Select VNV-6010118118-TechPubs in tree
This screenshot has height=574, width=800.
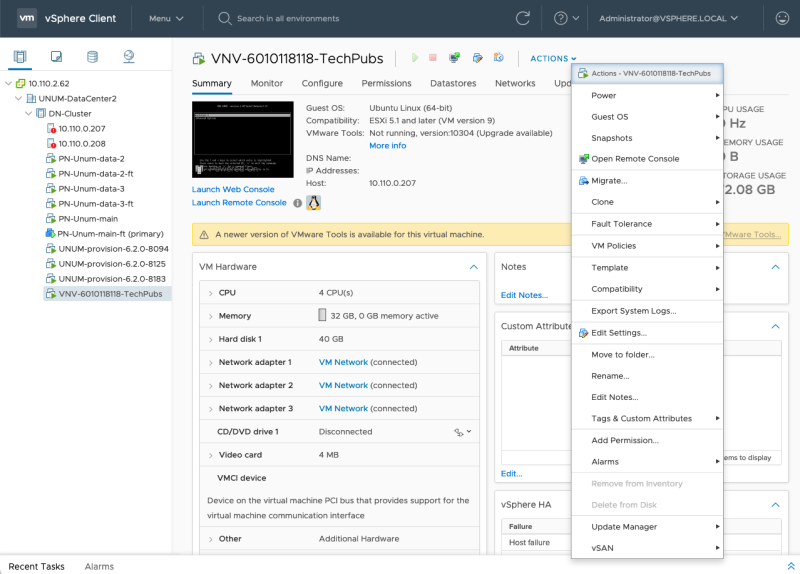(108, 294)
